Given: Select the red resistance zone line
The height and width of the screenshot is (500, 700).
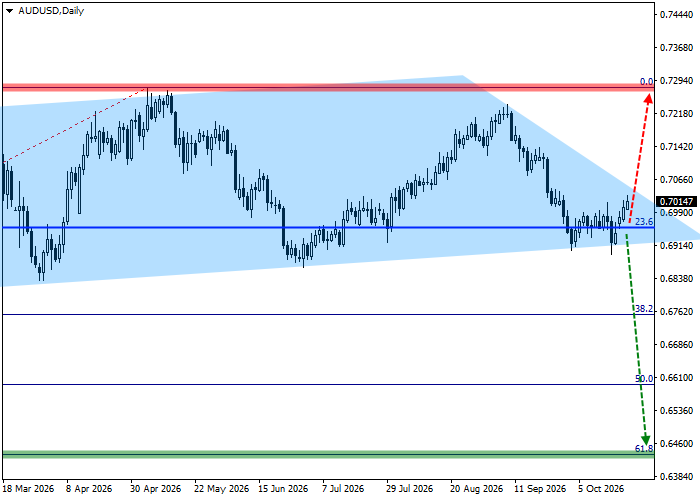Looking at the screenshot, I should pyautogui.click(x=328, y=87).
